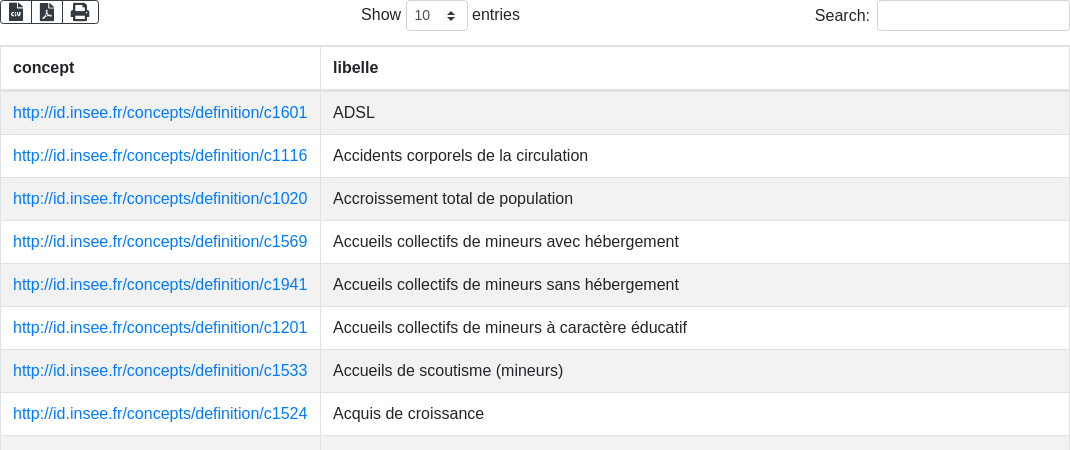Select the Accueils de scoutisme (mineurs) cell
This screenshot has height=450, width=1070.
tap(695, 371)
